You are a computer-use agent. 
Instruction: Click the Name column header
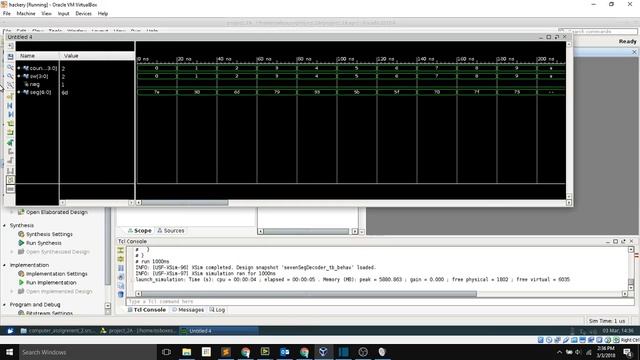pyautogui.click(x=37, y=56)
